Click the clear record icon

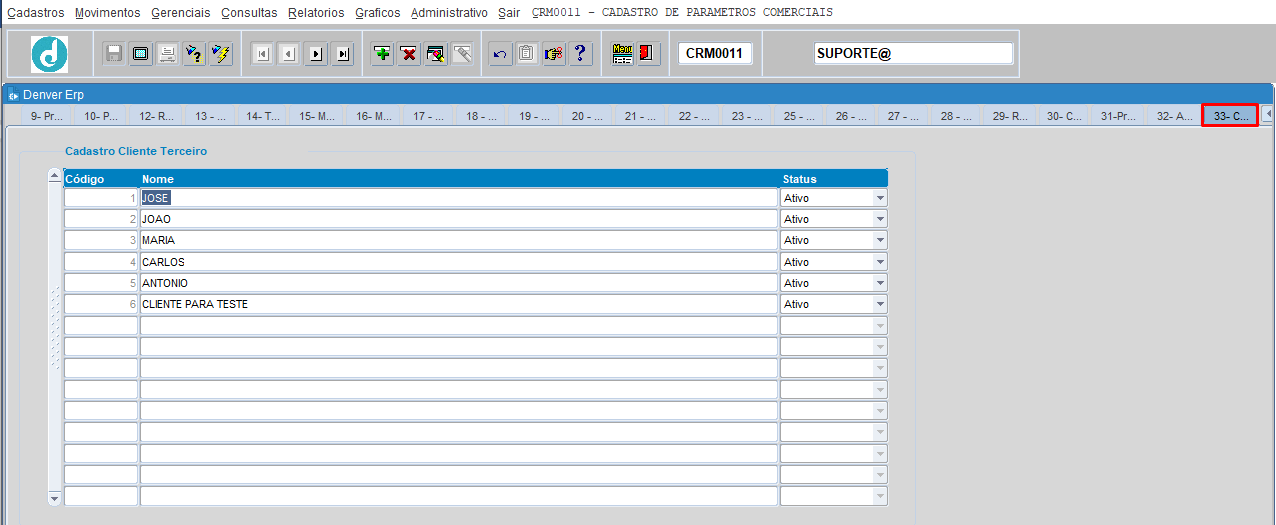pyautogui.click(x=436, y=54)
